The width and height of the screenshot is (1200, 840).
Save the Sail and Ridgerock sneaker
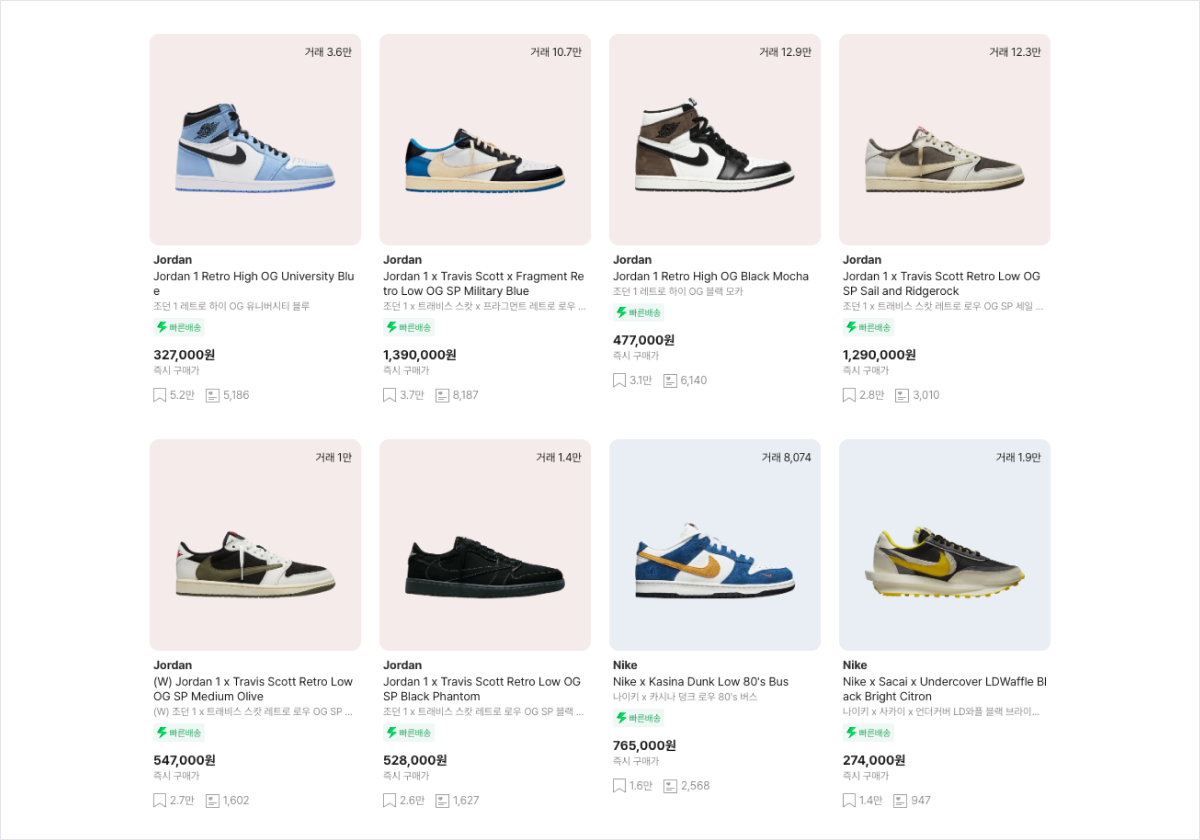pyautogui.click(x=850, y=395)
